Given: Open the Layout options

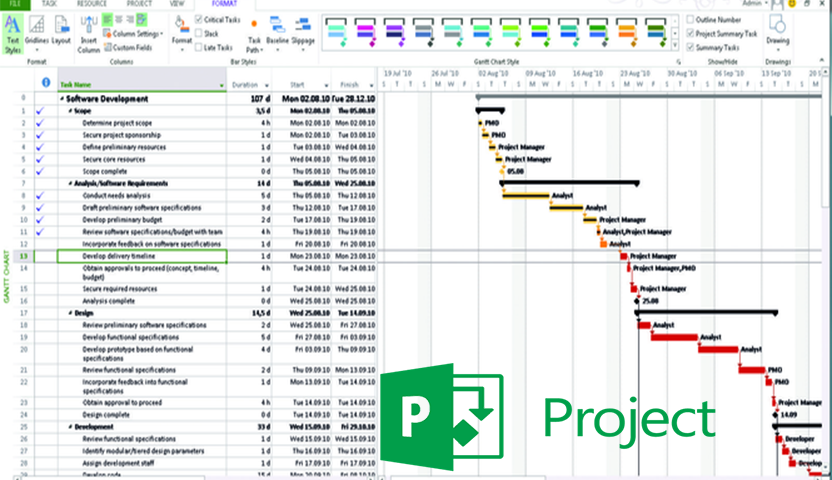Looking at the screenshot, I should (61, 32).
